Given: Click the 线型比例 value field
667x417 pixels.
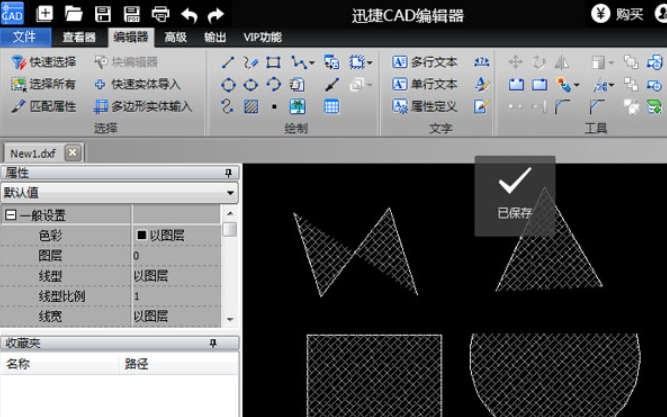Looking at the screenshot, I should point(177,296).
